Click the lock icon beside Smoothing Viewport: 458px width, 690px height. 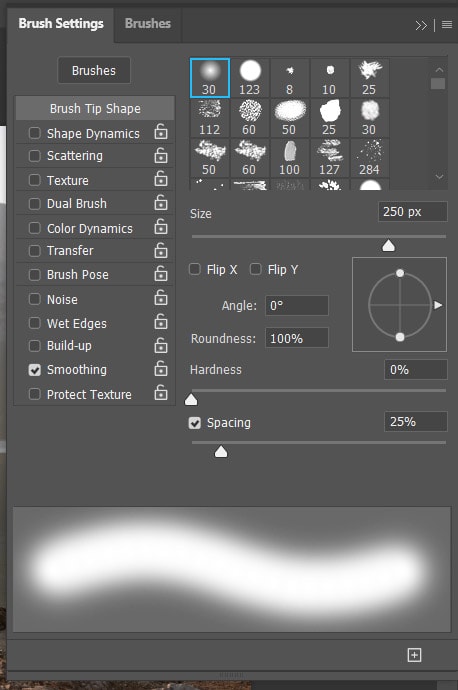[161, 368]
